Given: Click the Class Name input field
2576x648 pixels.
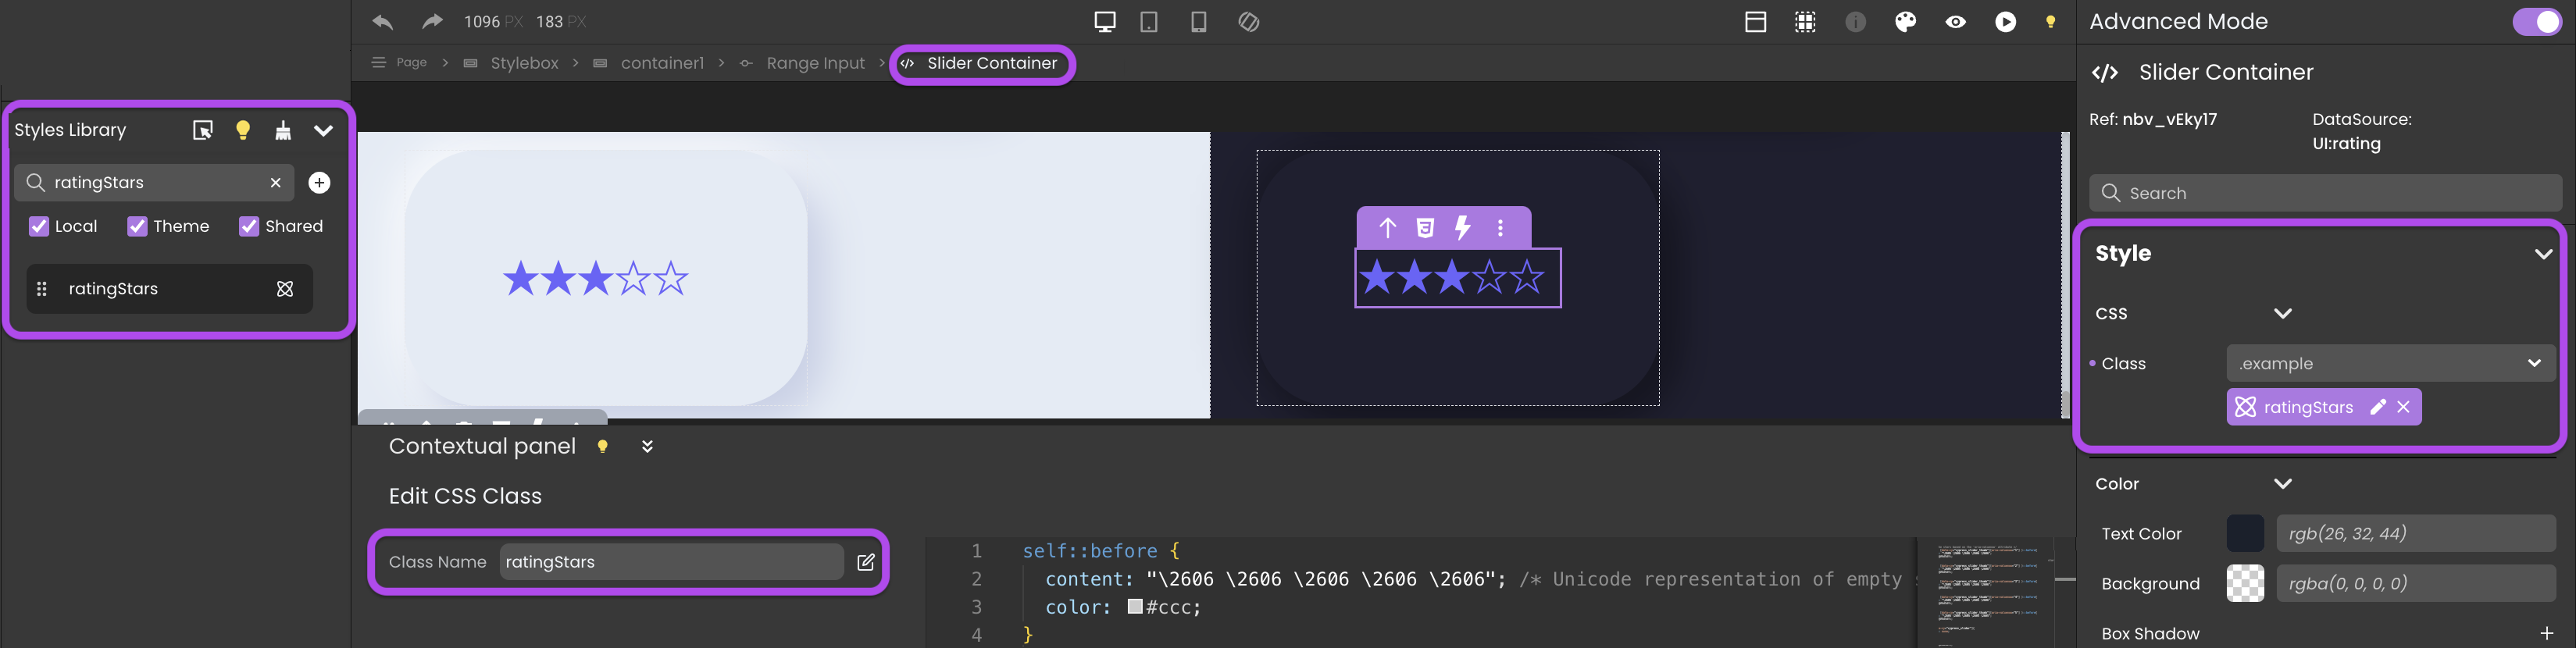Looking at the screenshot, I should pyautogui.click(x=671, y=562).
